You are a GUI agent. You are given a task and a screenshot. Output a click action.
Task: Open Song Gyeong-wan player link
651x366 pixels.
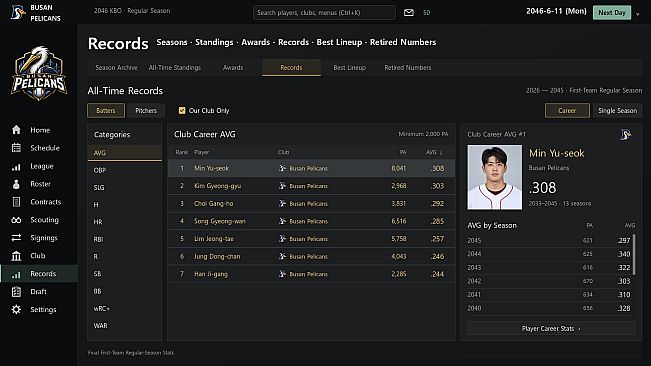tap(220, 221)
